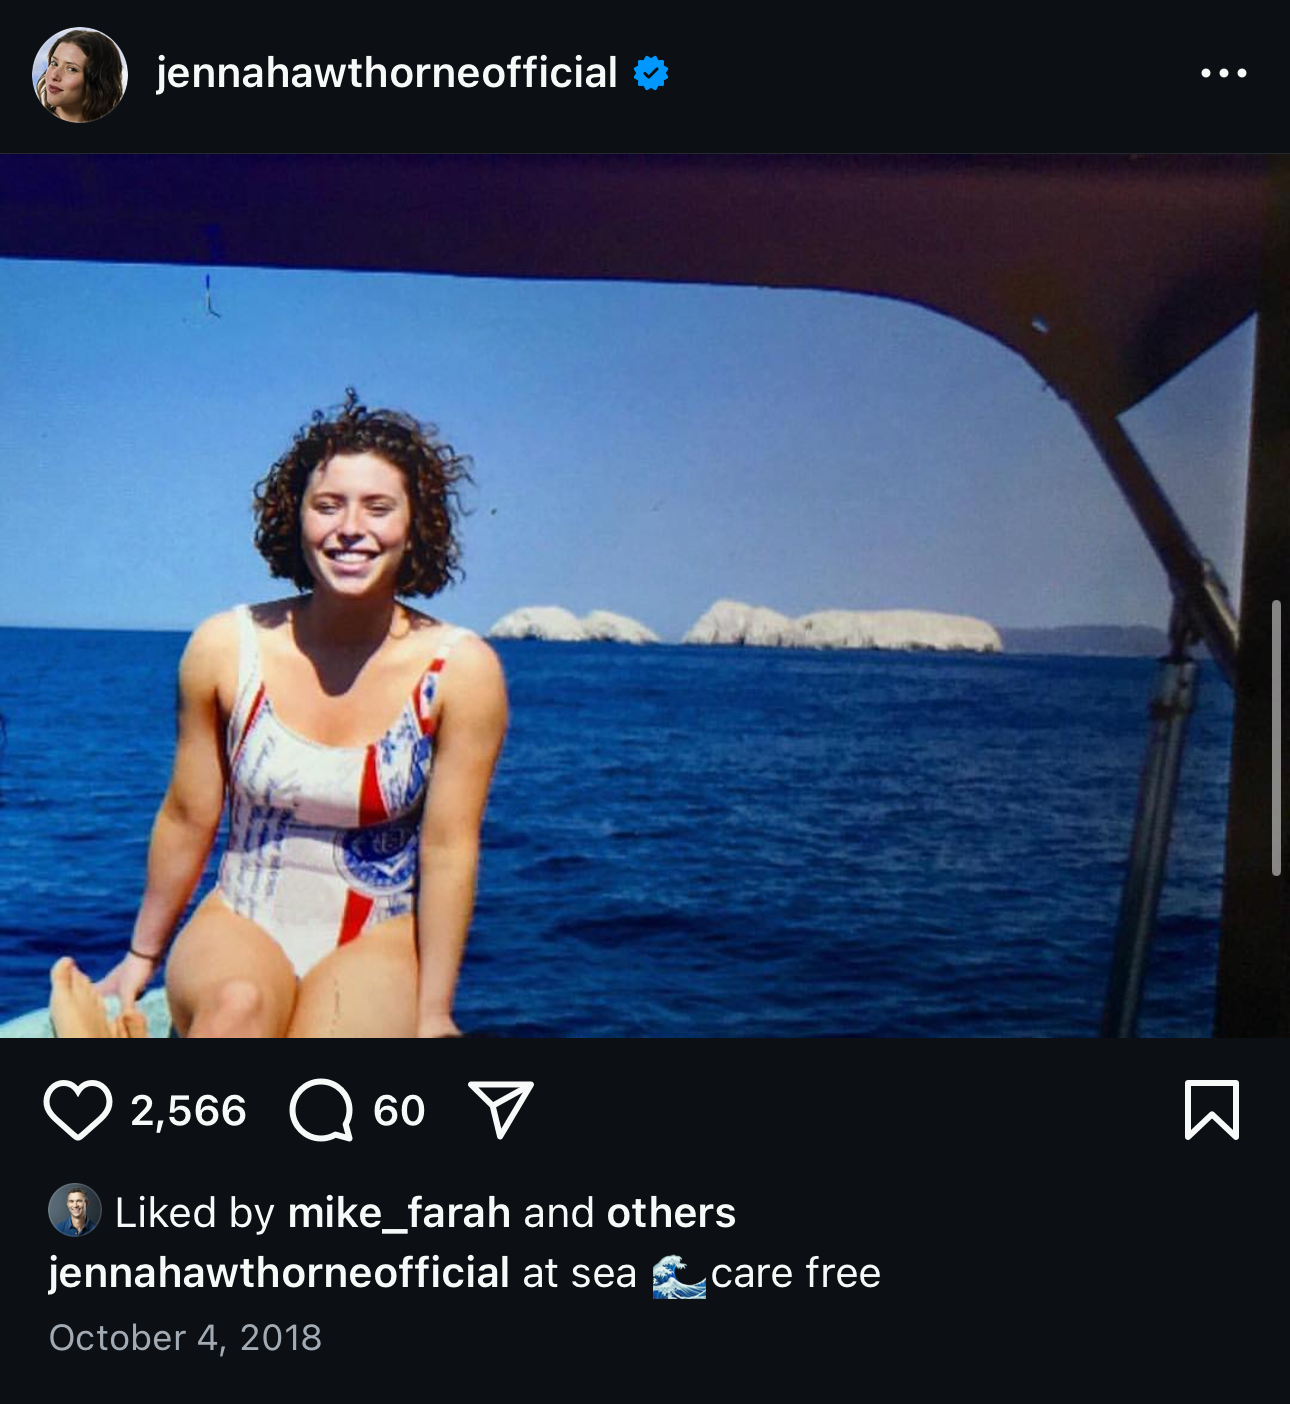The height and width of the screenshot is (1404, 1290).
Task: Click the blue verified badge
Action: click(x=651, y=73)
